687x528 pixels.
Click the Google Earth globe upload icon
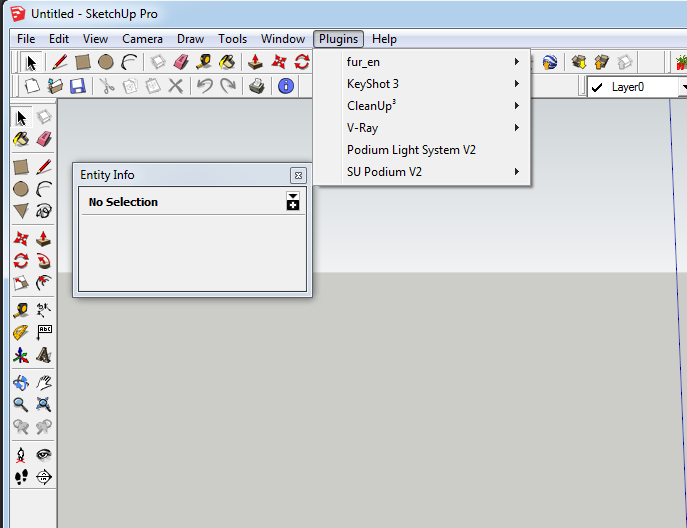click(x=549, y=62)
